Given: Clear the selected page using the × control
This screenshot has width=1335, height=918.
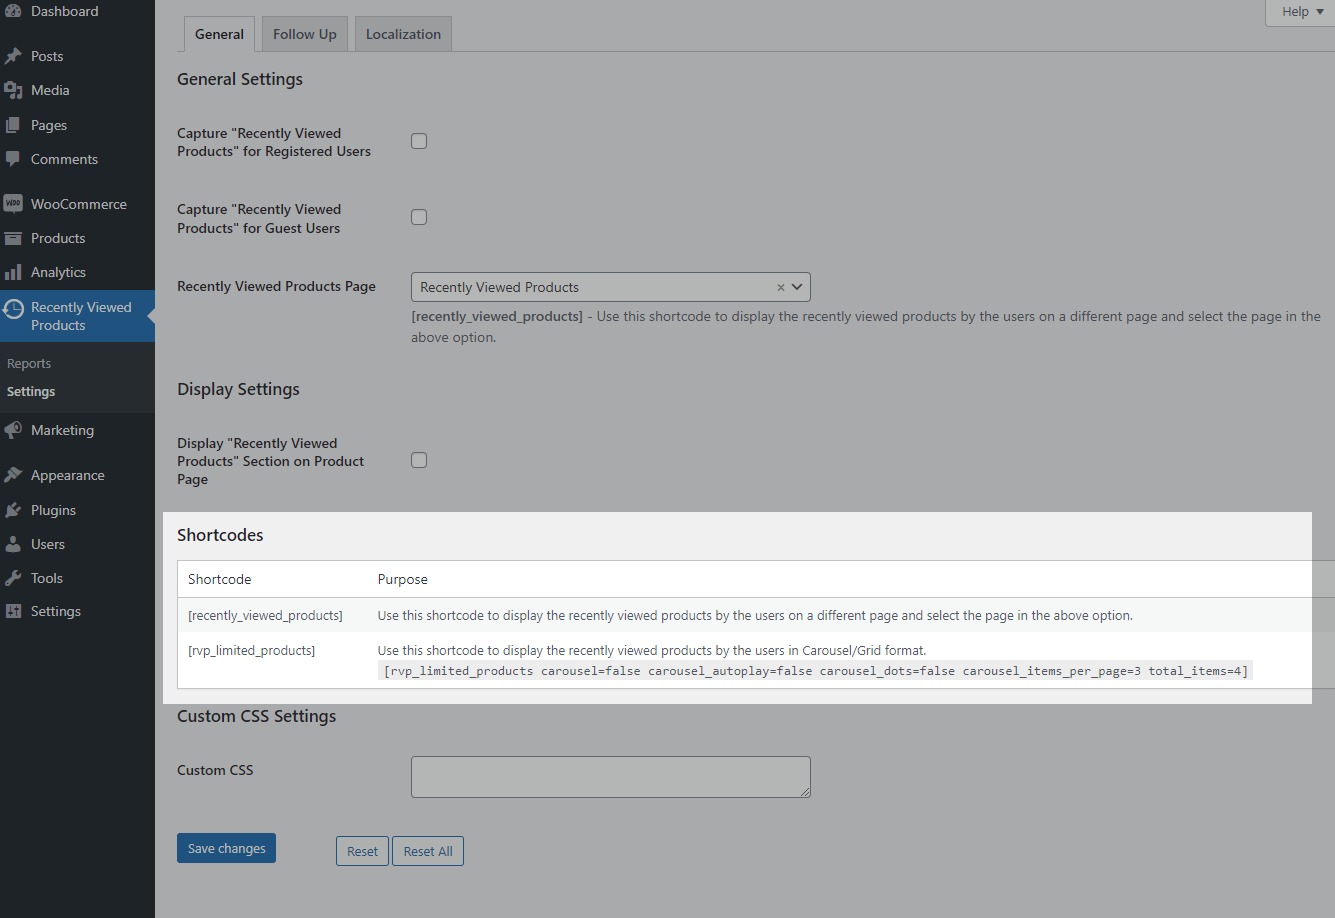Looking at the screenshot, I should click(x=780, y=287).
